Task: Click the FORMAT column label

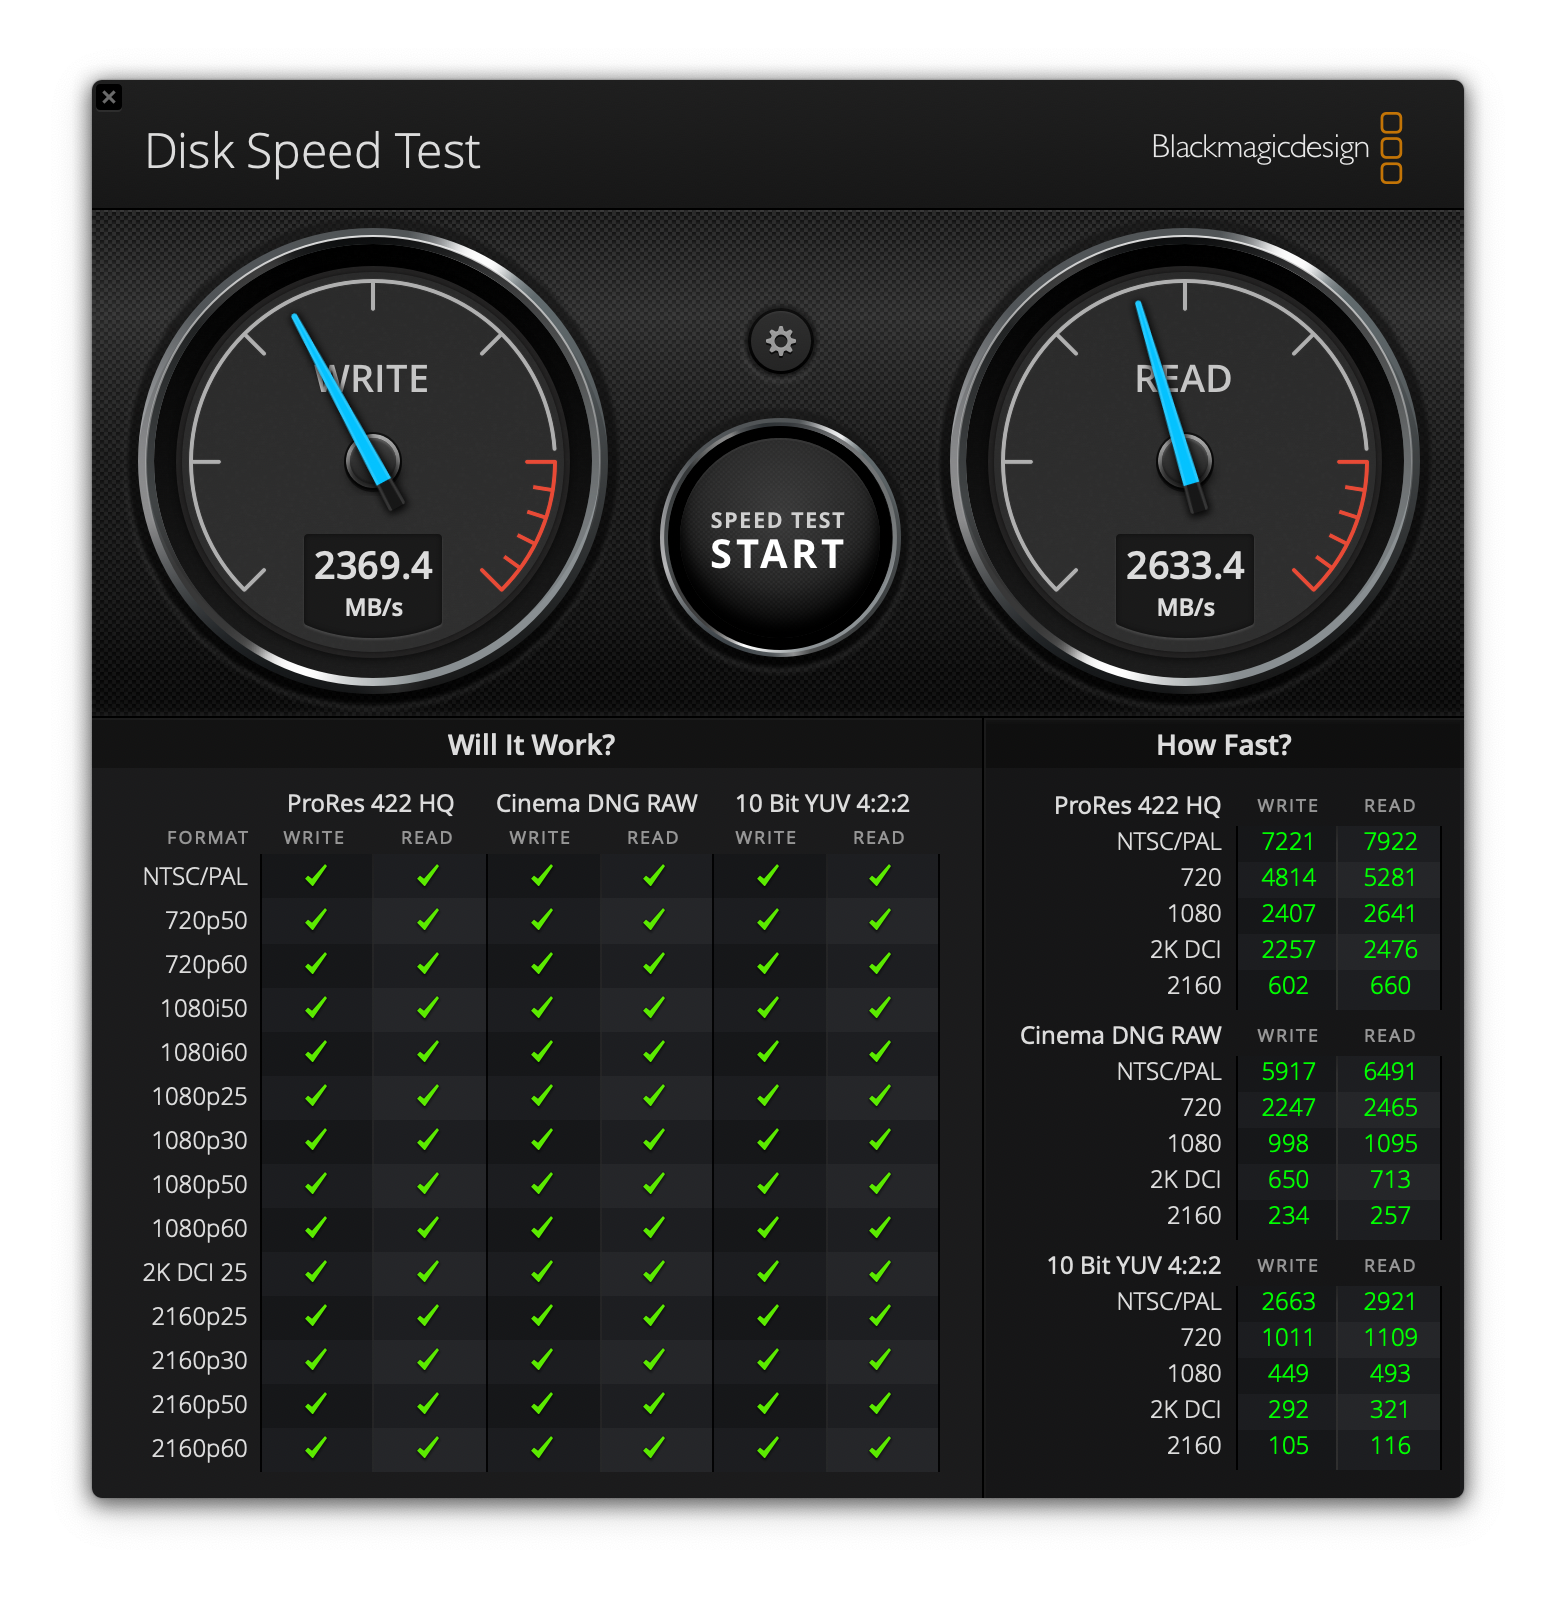Action: point(208,838)
